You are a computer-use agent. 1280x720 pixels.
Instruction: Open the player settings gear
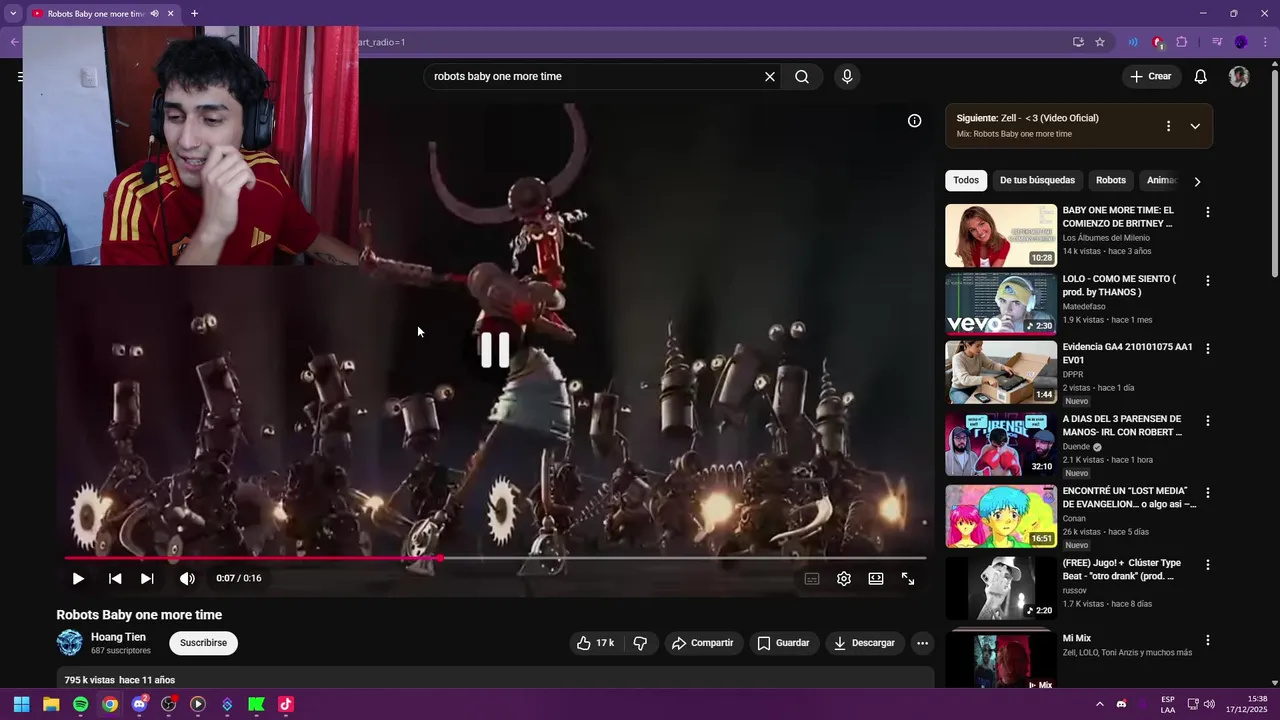click(x=844, y=578)
